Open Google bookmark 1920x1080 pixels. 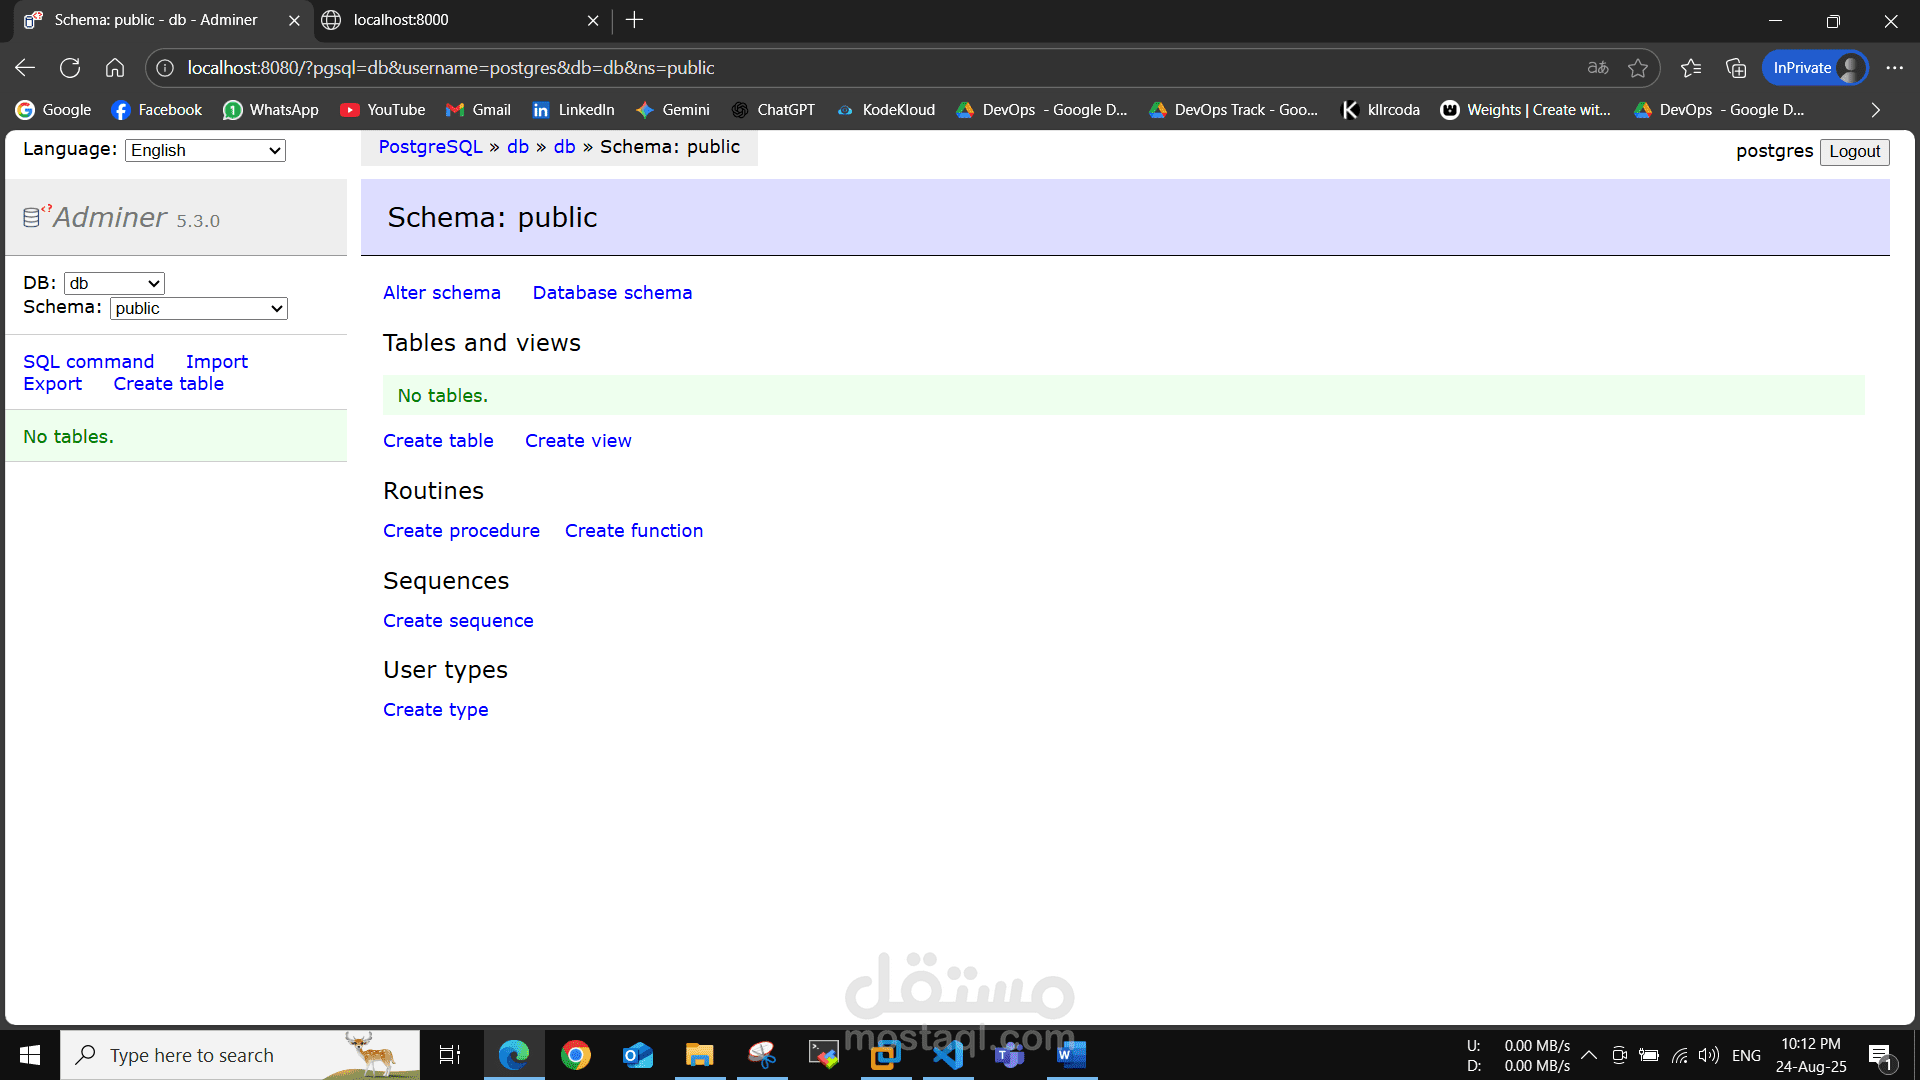click(54, 110)
